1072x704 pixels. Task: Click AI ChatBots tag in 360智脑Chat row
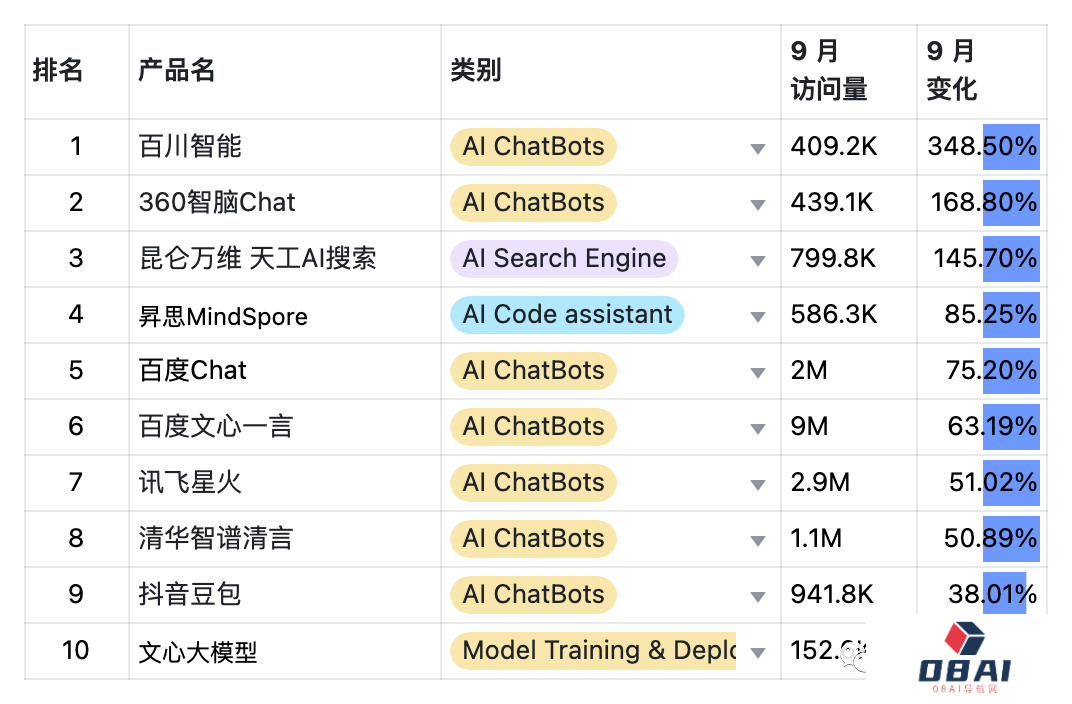coord(533,202)
